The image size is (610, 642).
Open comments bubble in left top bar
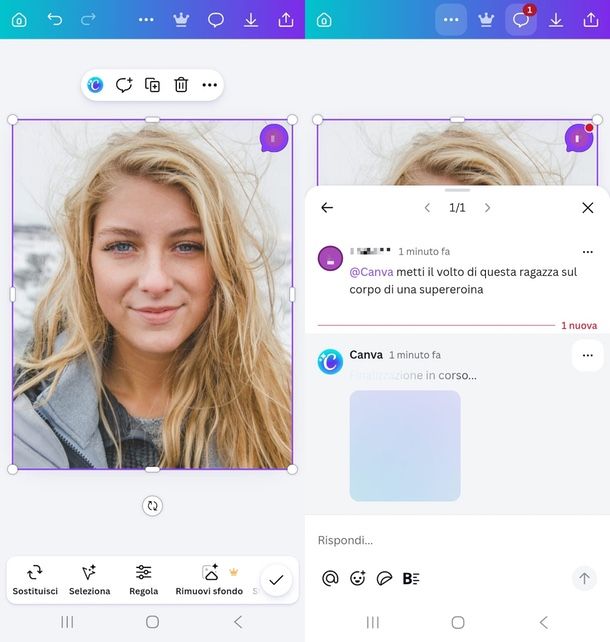click(x=216, y=20)
